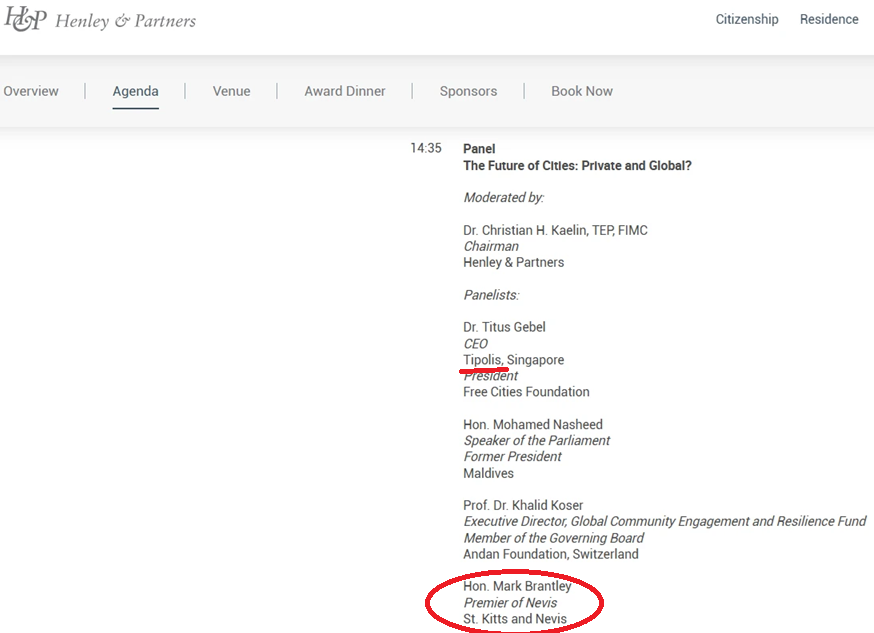Open the Citizenship menu
The height and width of the screenshot is (633, 874).
[x=747, y=20]
